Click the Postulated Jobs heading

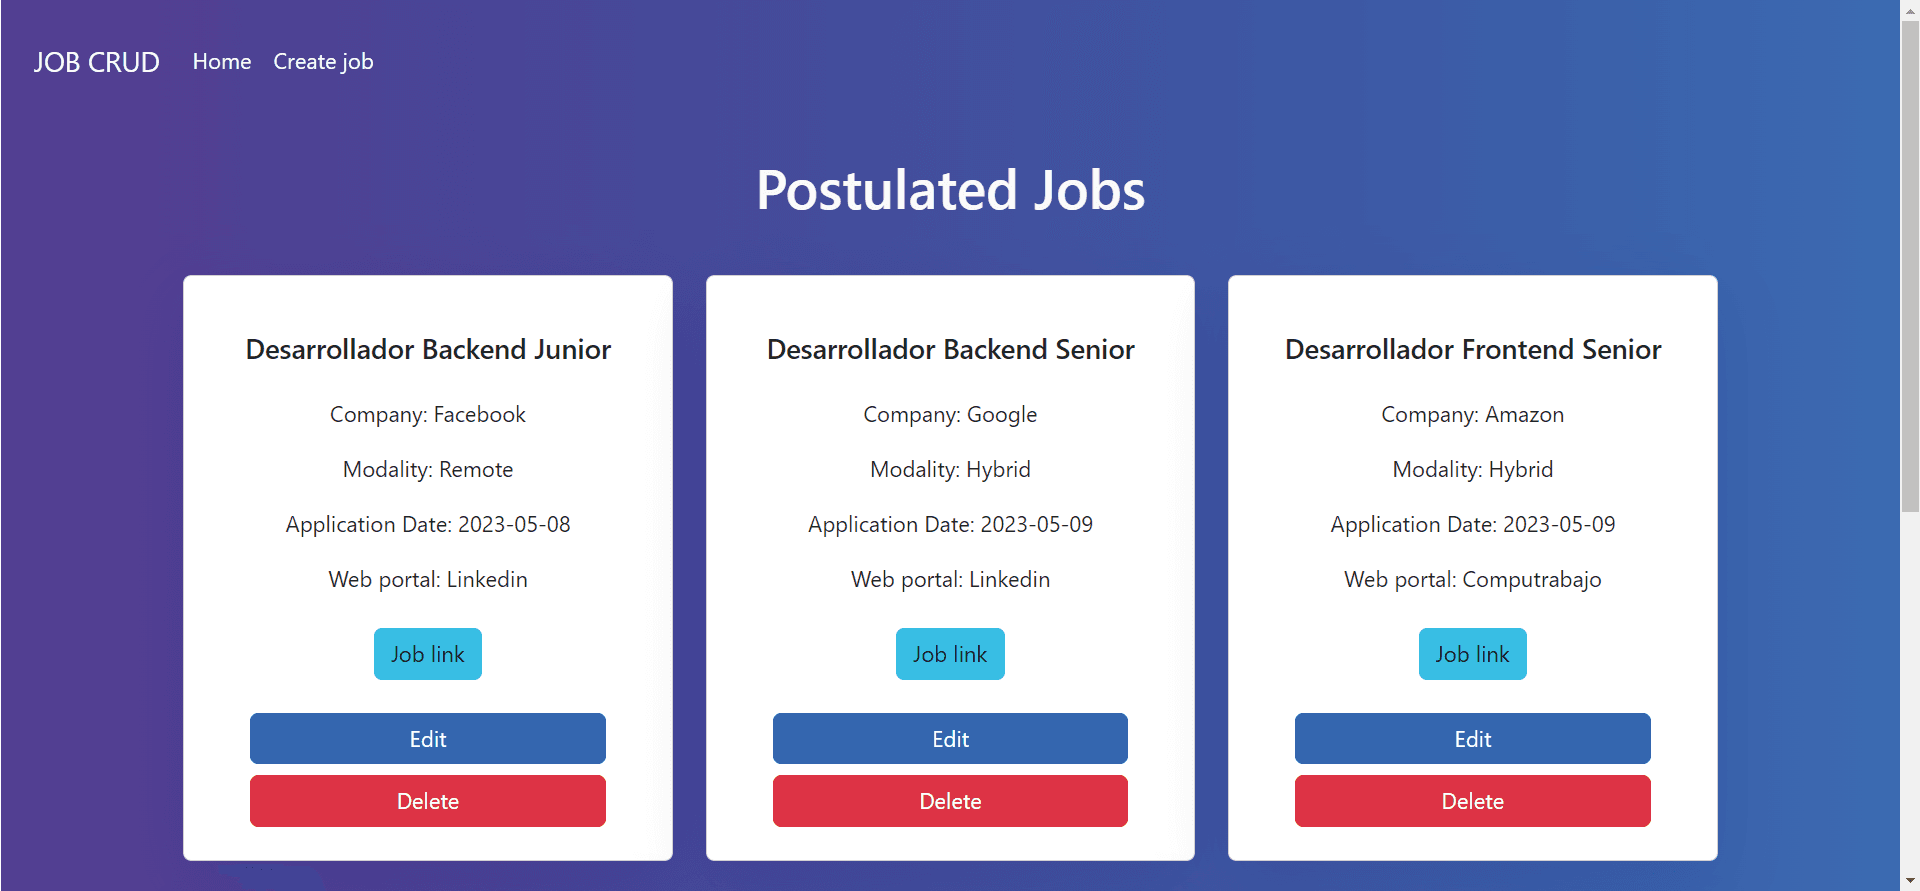pos(950,190)
